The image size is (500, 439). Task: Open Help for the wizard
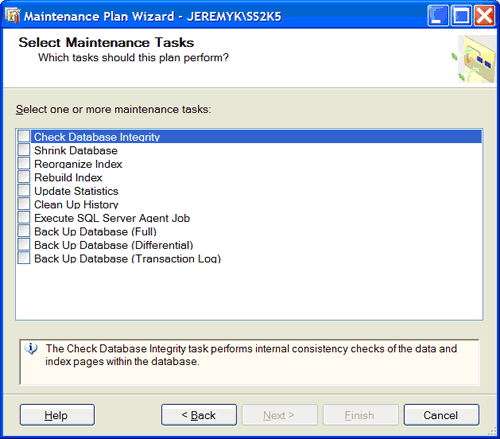pyautogui.click(x=57, y=415)
